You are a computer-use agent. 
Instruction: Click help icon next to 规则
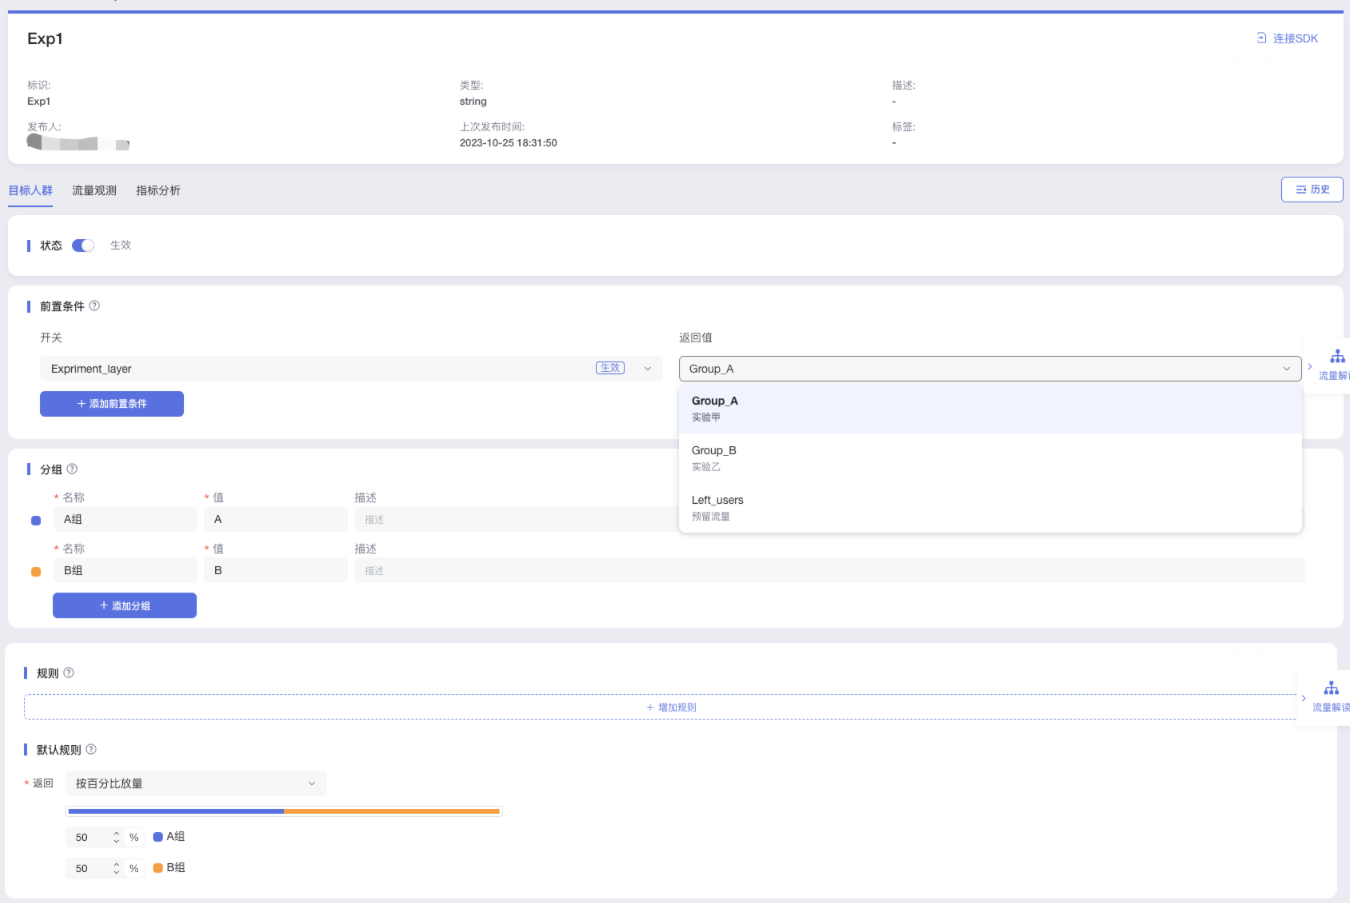click(x=69, y=673)
